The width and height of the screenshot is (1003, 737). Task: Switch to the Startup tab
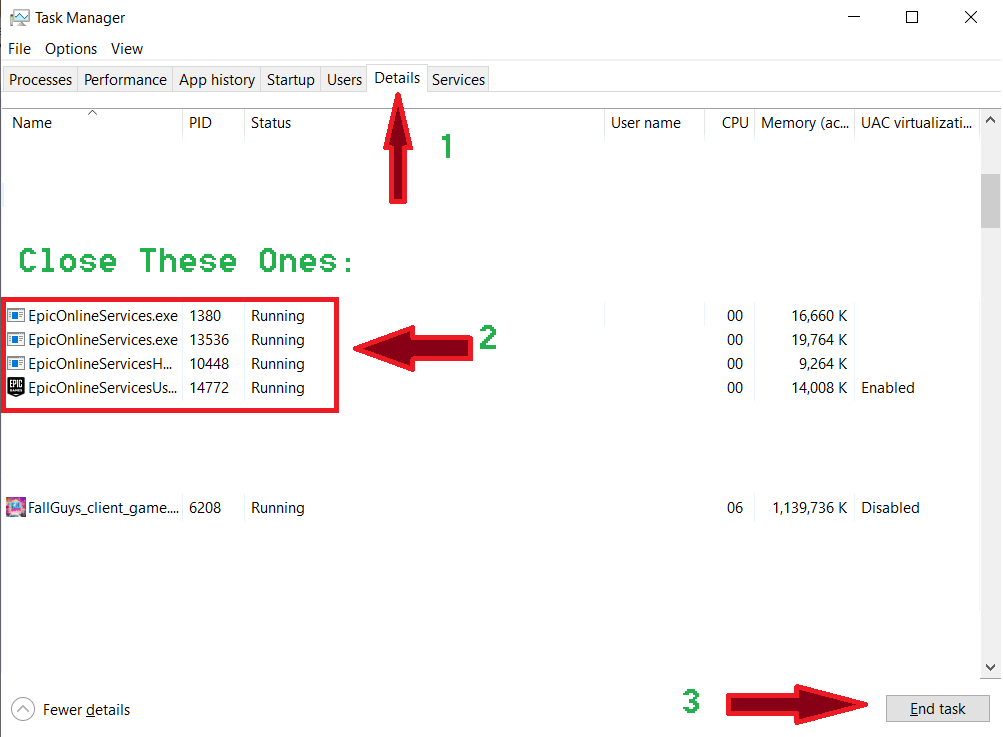click(290, 80)
